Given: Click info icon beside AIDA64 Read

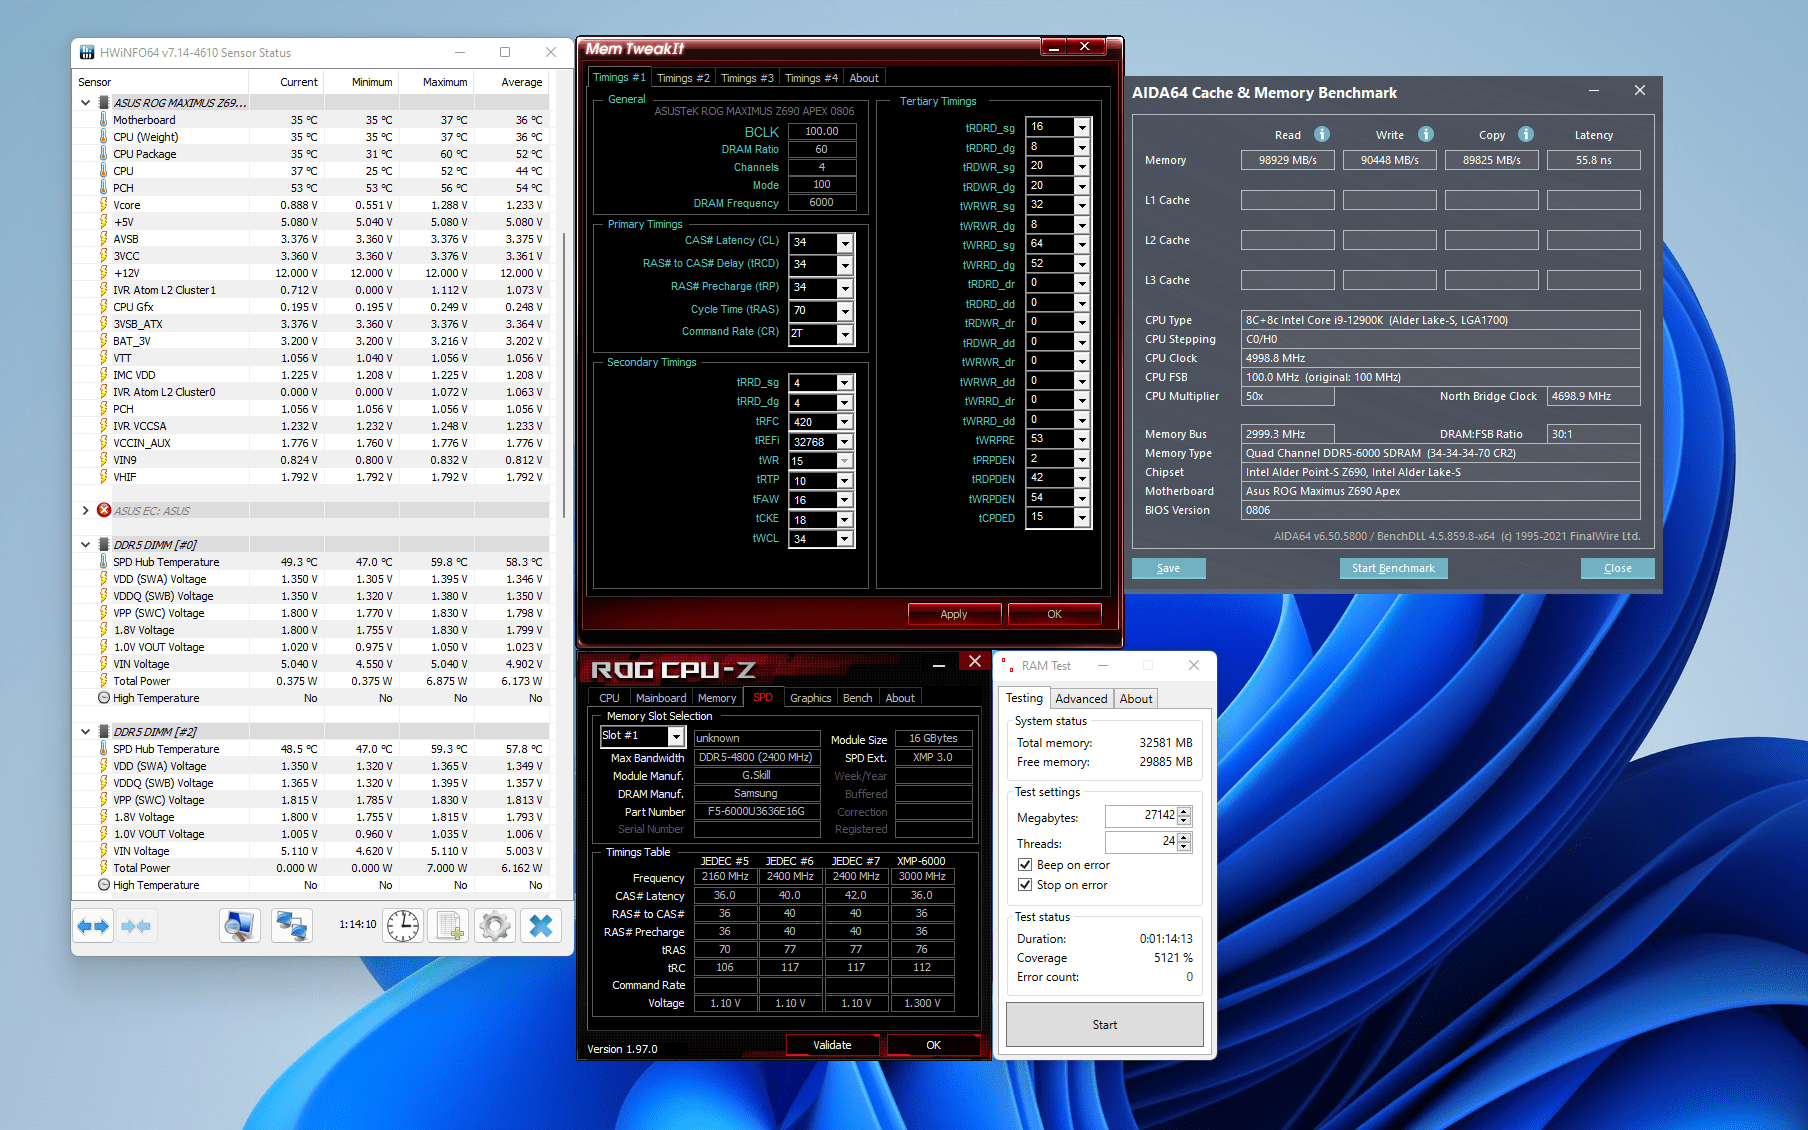Looking at the screenshot, I should point(1322,134).
